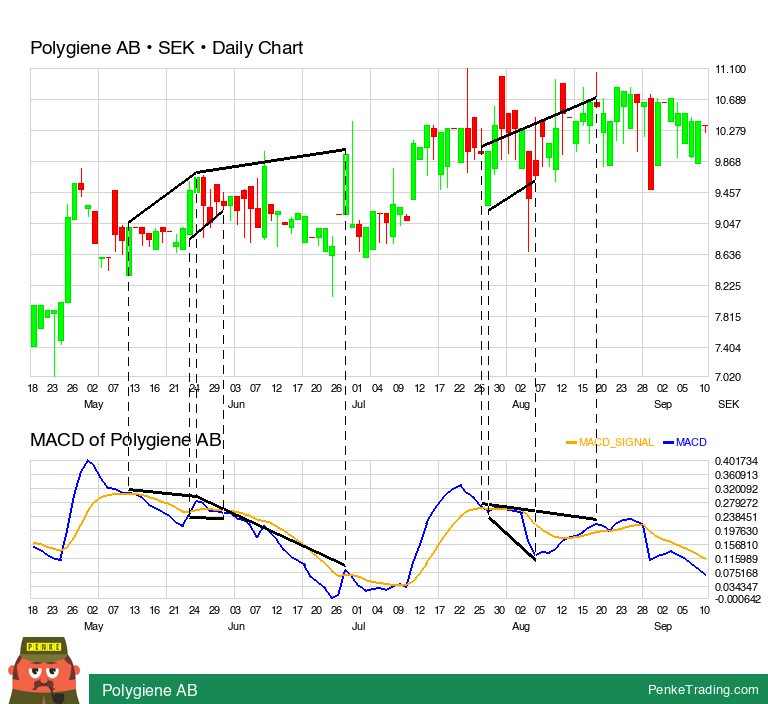Click the Aug label under the MACD chart
This screenshot has height=704, width=768.
520,626
